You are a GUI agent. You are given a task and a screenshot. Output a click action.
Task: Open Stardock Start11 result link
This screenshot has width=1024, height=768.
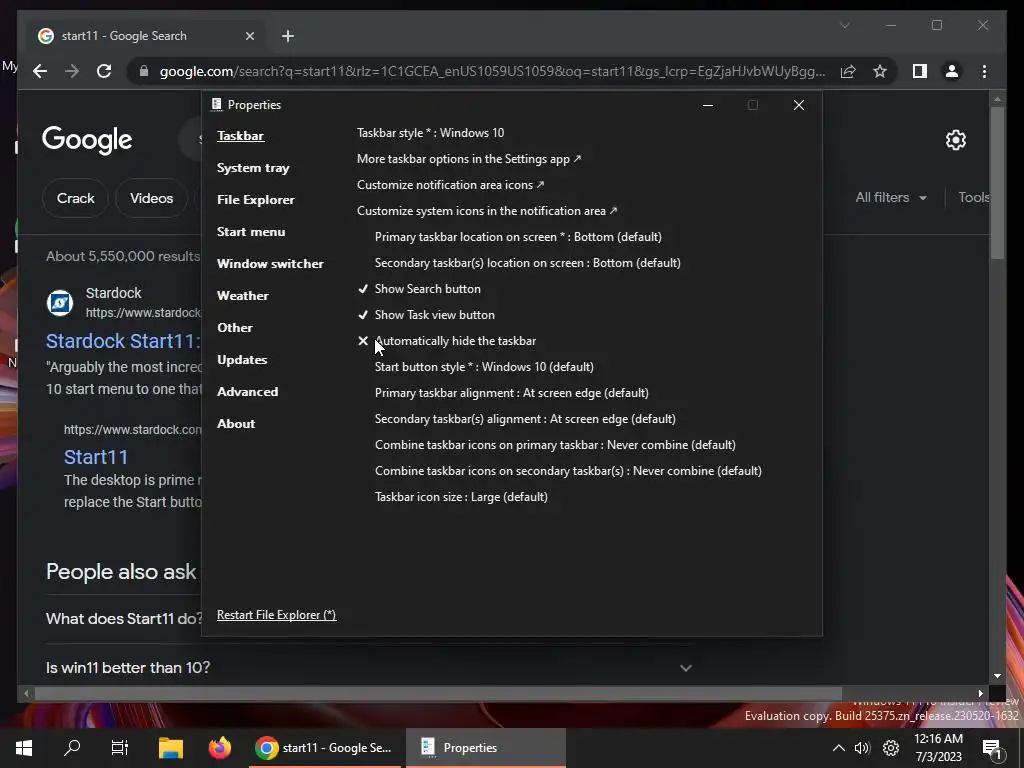[123, 341]
